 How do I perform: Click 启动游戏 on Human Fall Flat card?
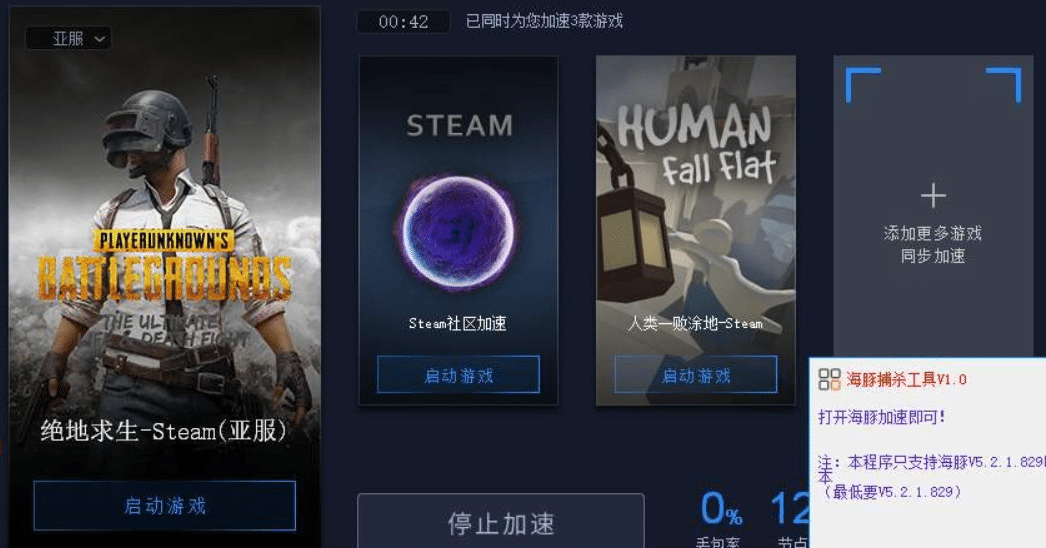pyautogui.click(x=696, y=374)
